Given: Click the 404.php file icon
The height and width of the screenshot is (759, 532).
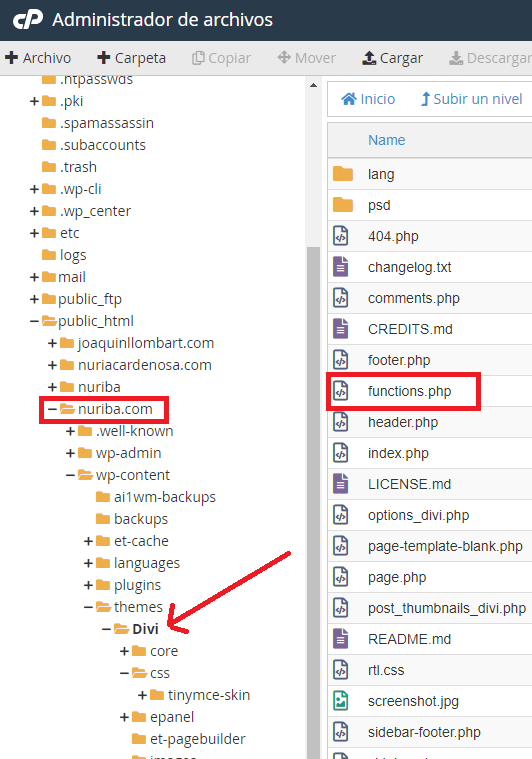Looking at the screenshot, I should [341, 236].
